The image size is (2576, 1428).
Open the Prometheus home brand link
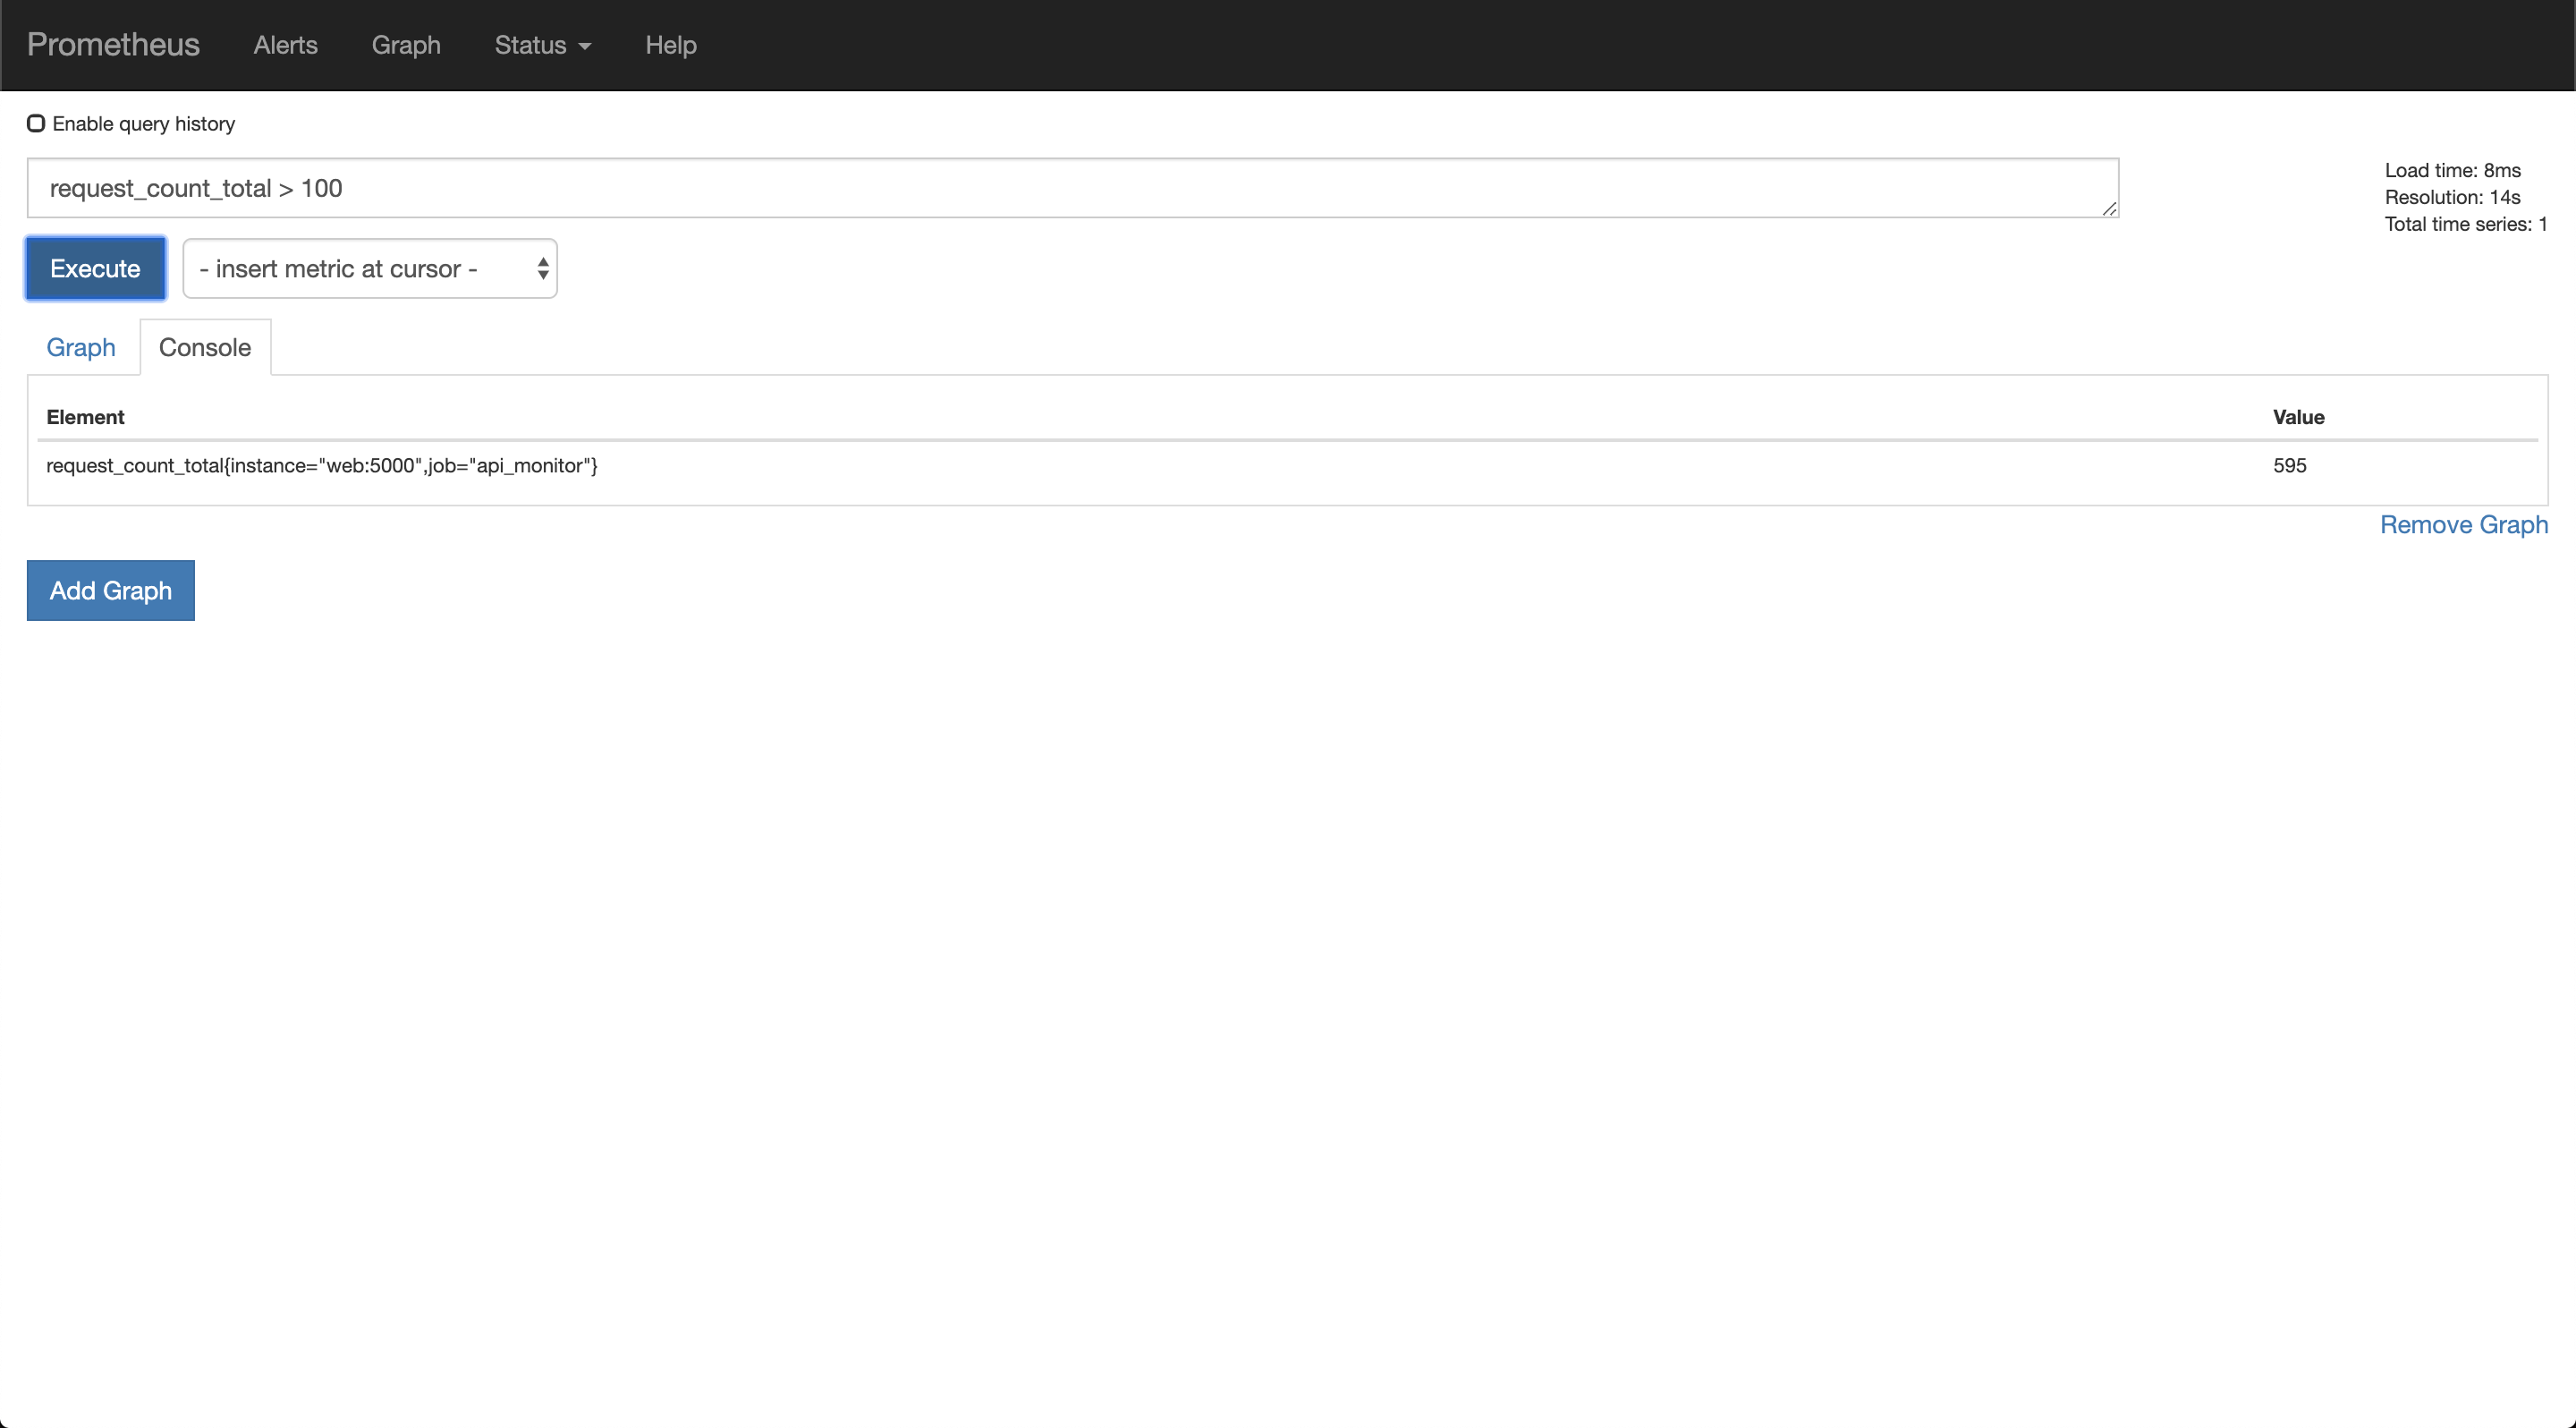point(113,45)
